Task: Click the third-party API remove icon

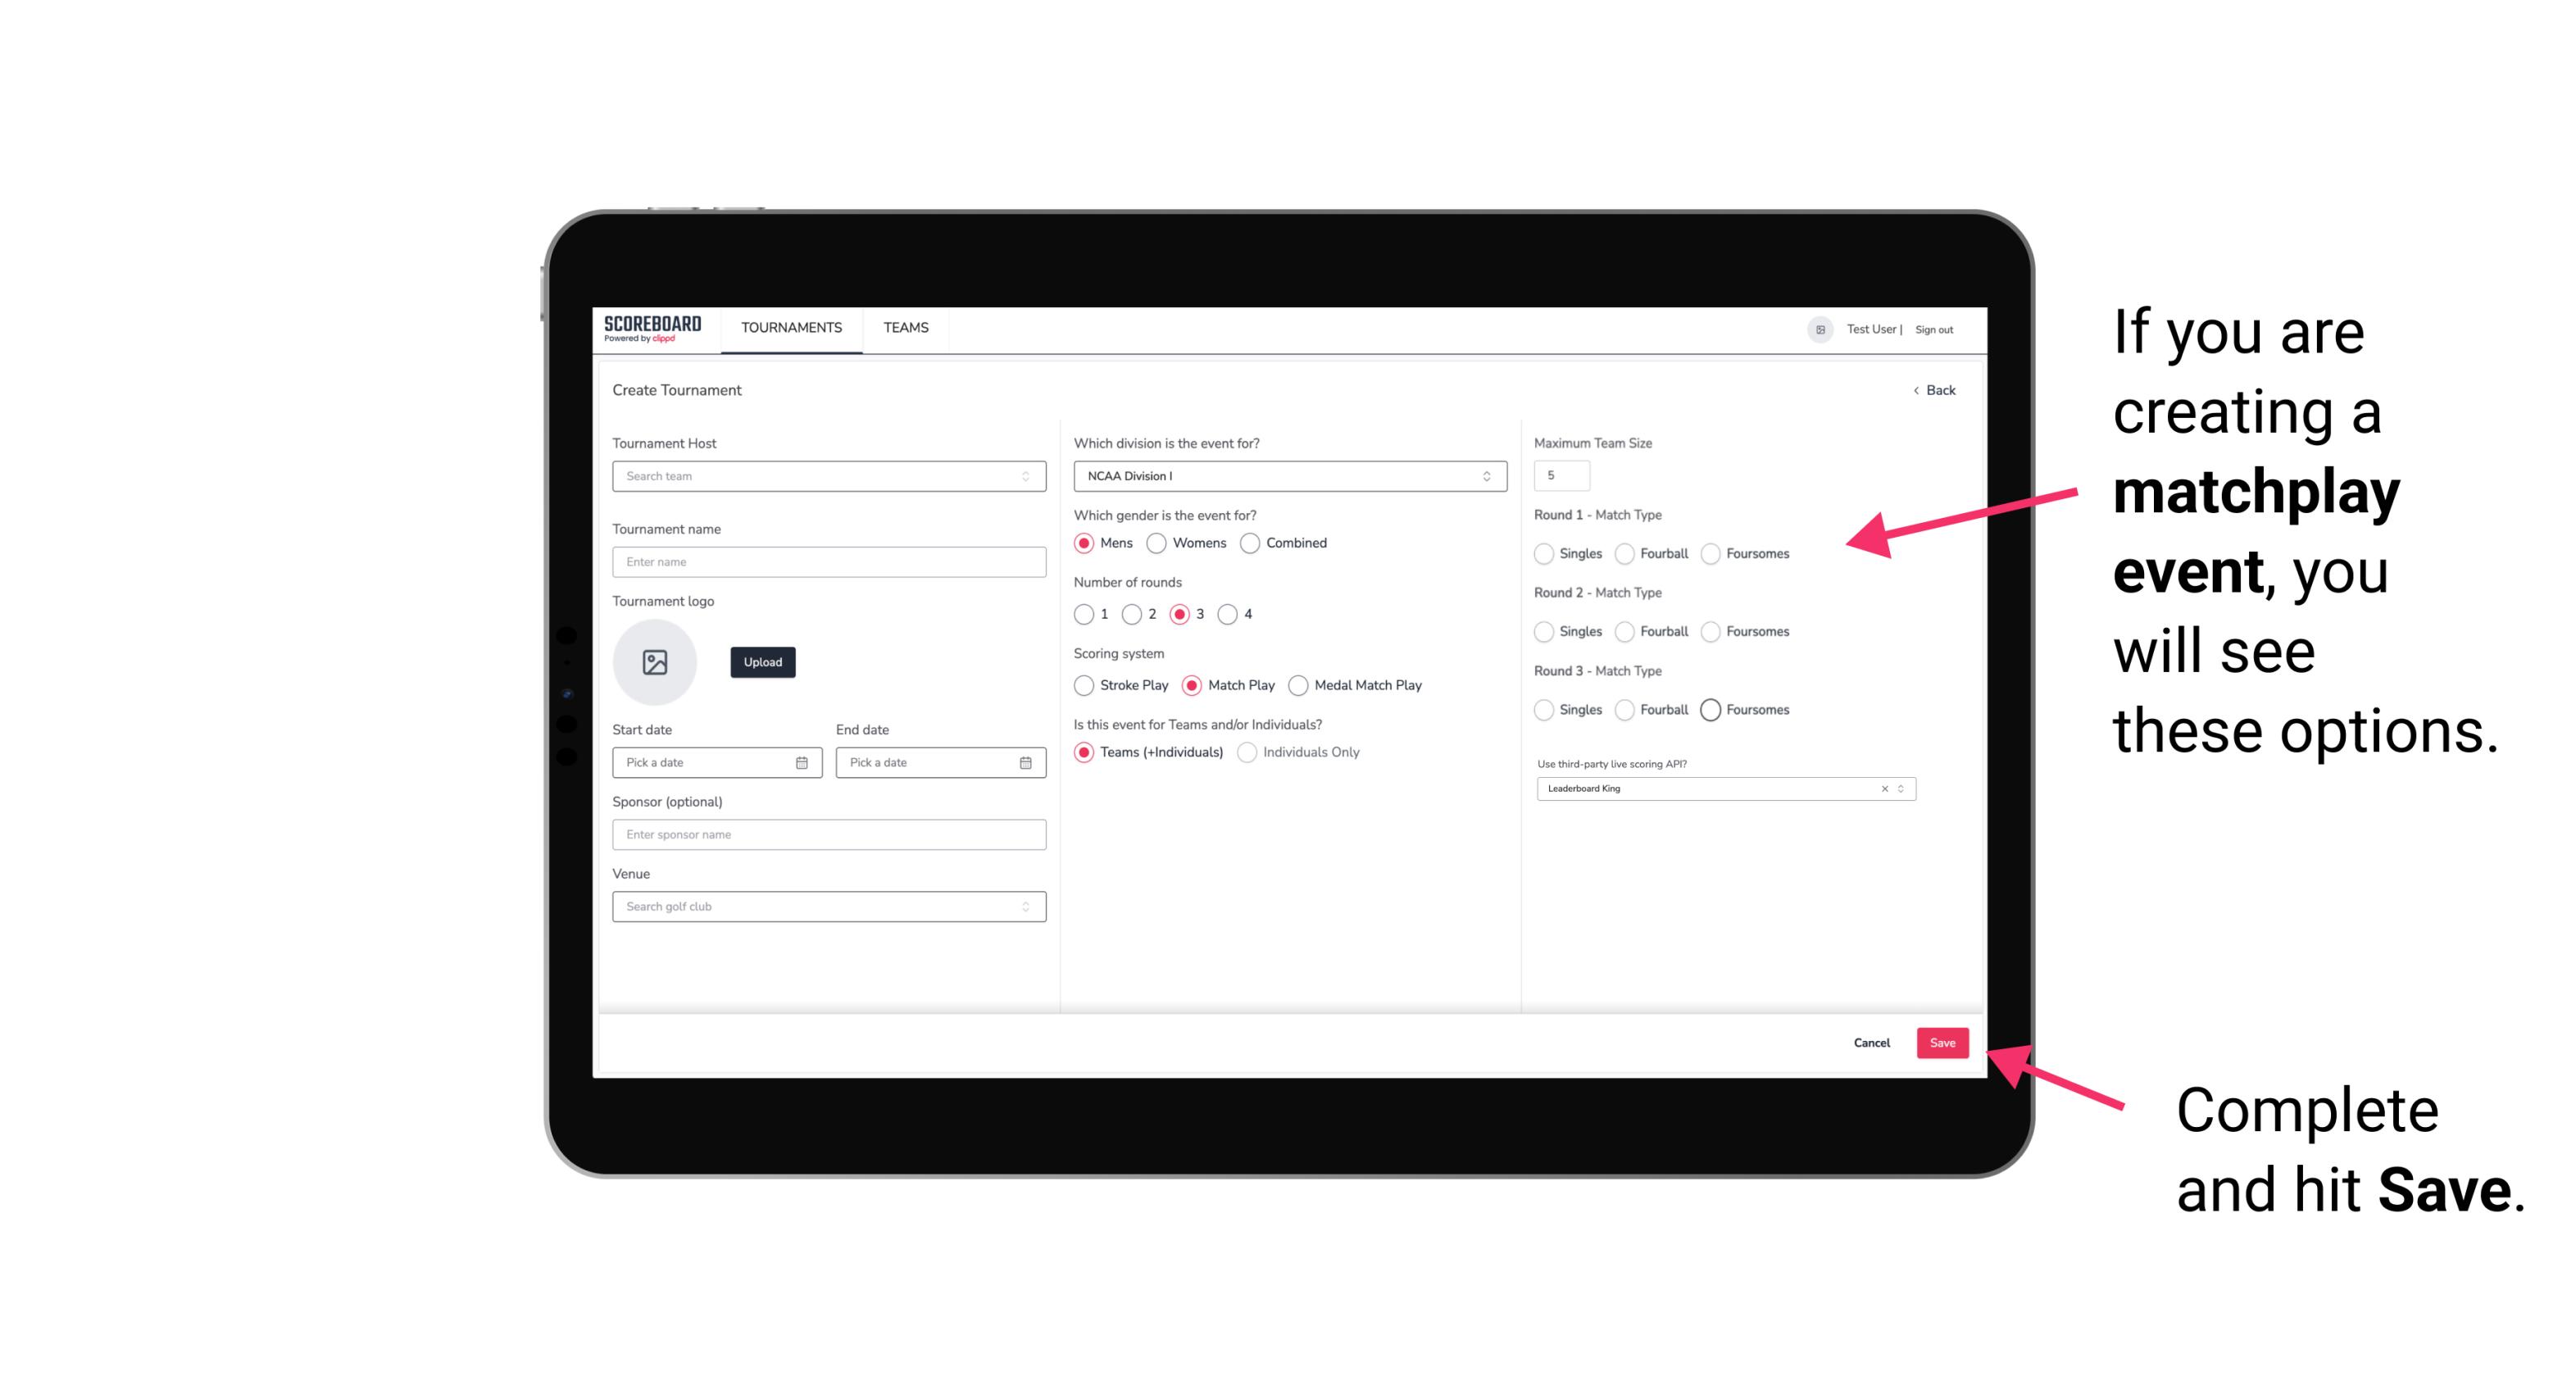Action: click(x=1883, y=788)
